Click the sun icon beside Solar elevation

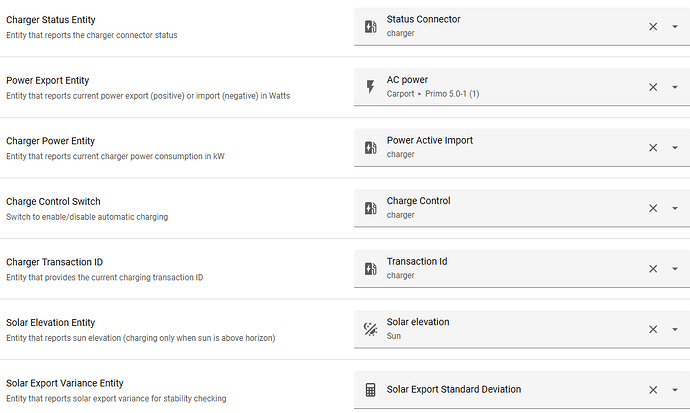coord(371,329)
